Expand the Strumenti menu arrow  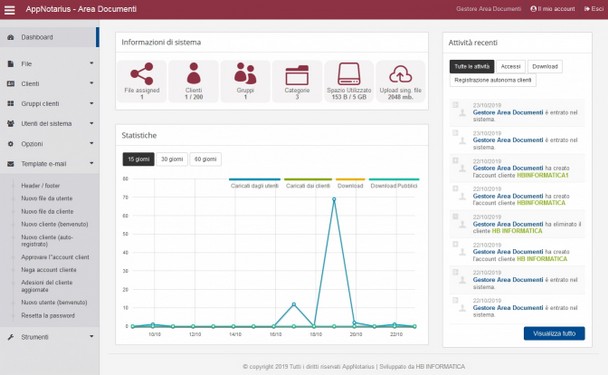[92, 336]
